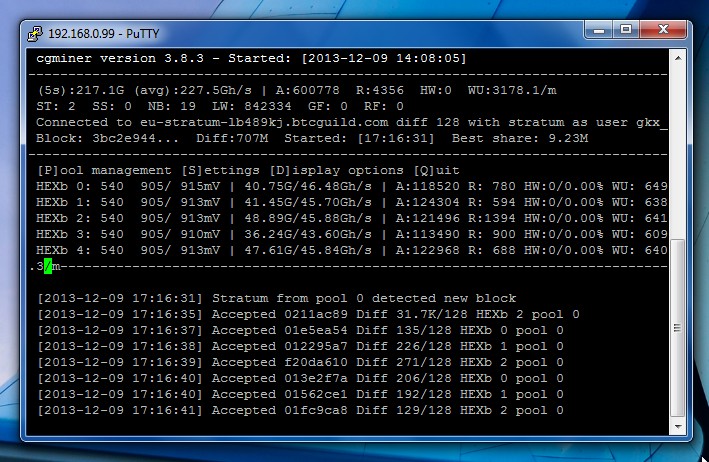Click the "Accepted 01fc9ca8" log entry
709x462 pixels.
click(x=279, y=410)
